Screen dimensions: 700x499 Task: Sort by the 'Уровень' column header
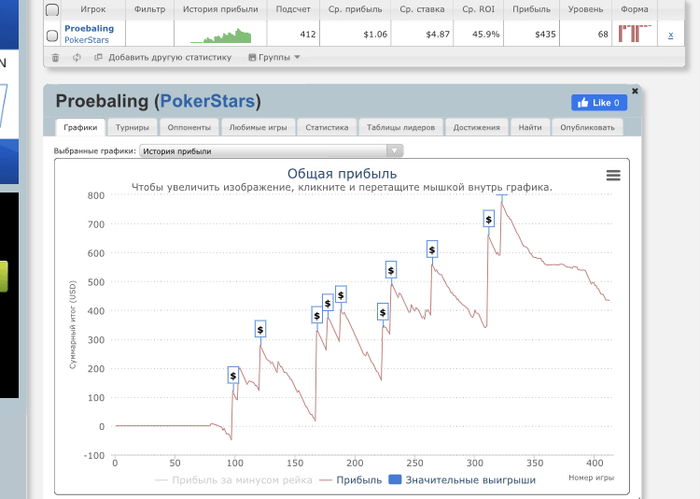pyautogui.click(x=585, y=9)
